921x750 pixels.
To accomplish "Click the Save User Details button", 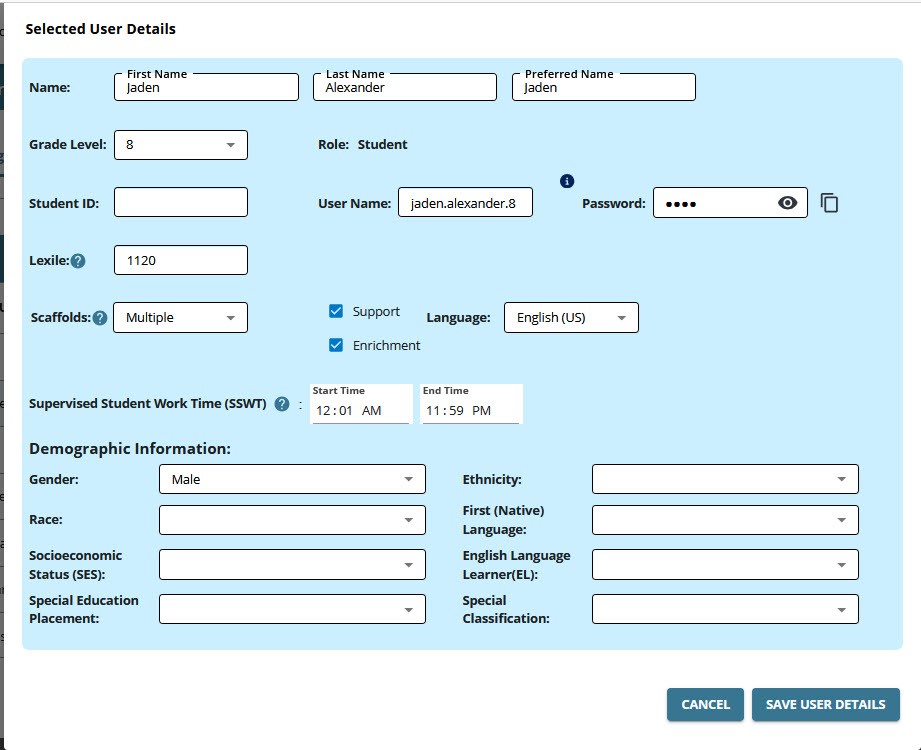I will point(825,704).
